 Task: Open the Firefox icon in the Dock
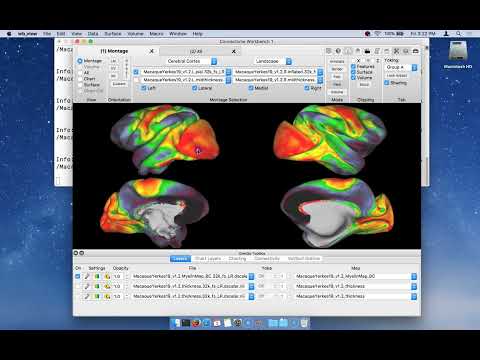(x=196, y=323)
